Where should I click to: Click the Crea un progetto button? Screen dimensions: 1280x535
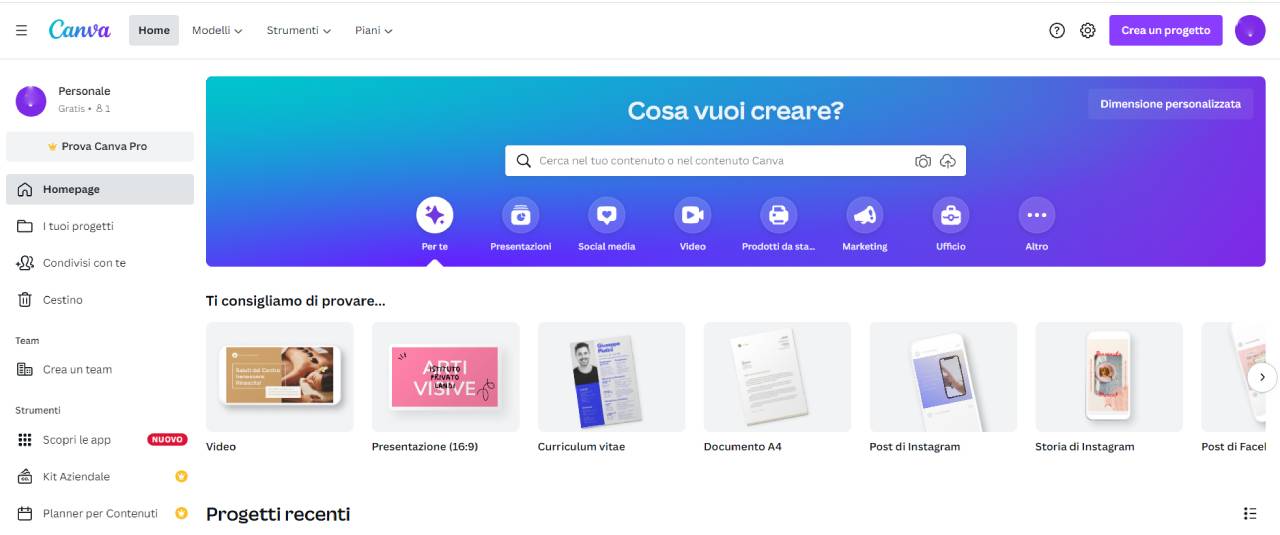tap(1165, 31)
